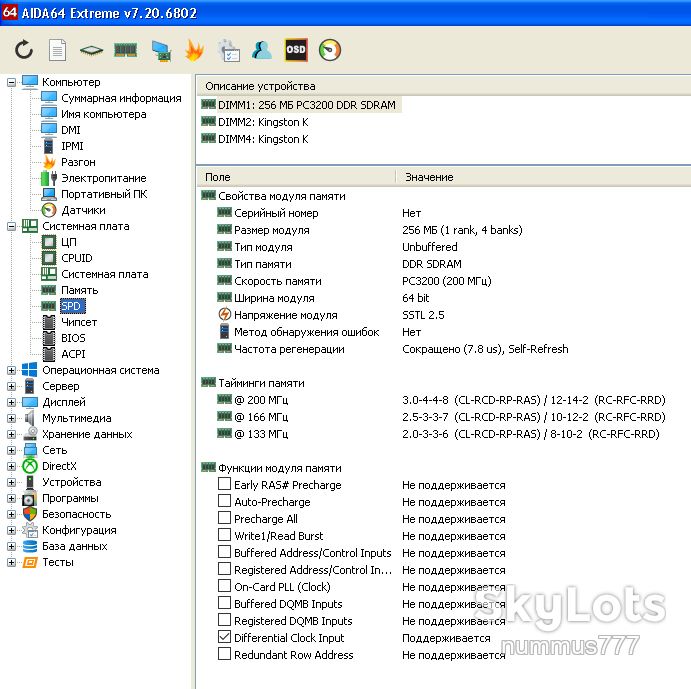Select the Напряжение модуля row
The width and height of the screenshot is (691, 689).
[x=443, y=315]
